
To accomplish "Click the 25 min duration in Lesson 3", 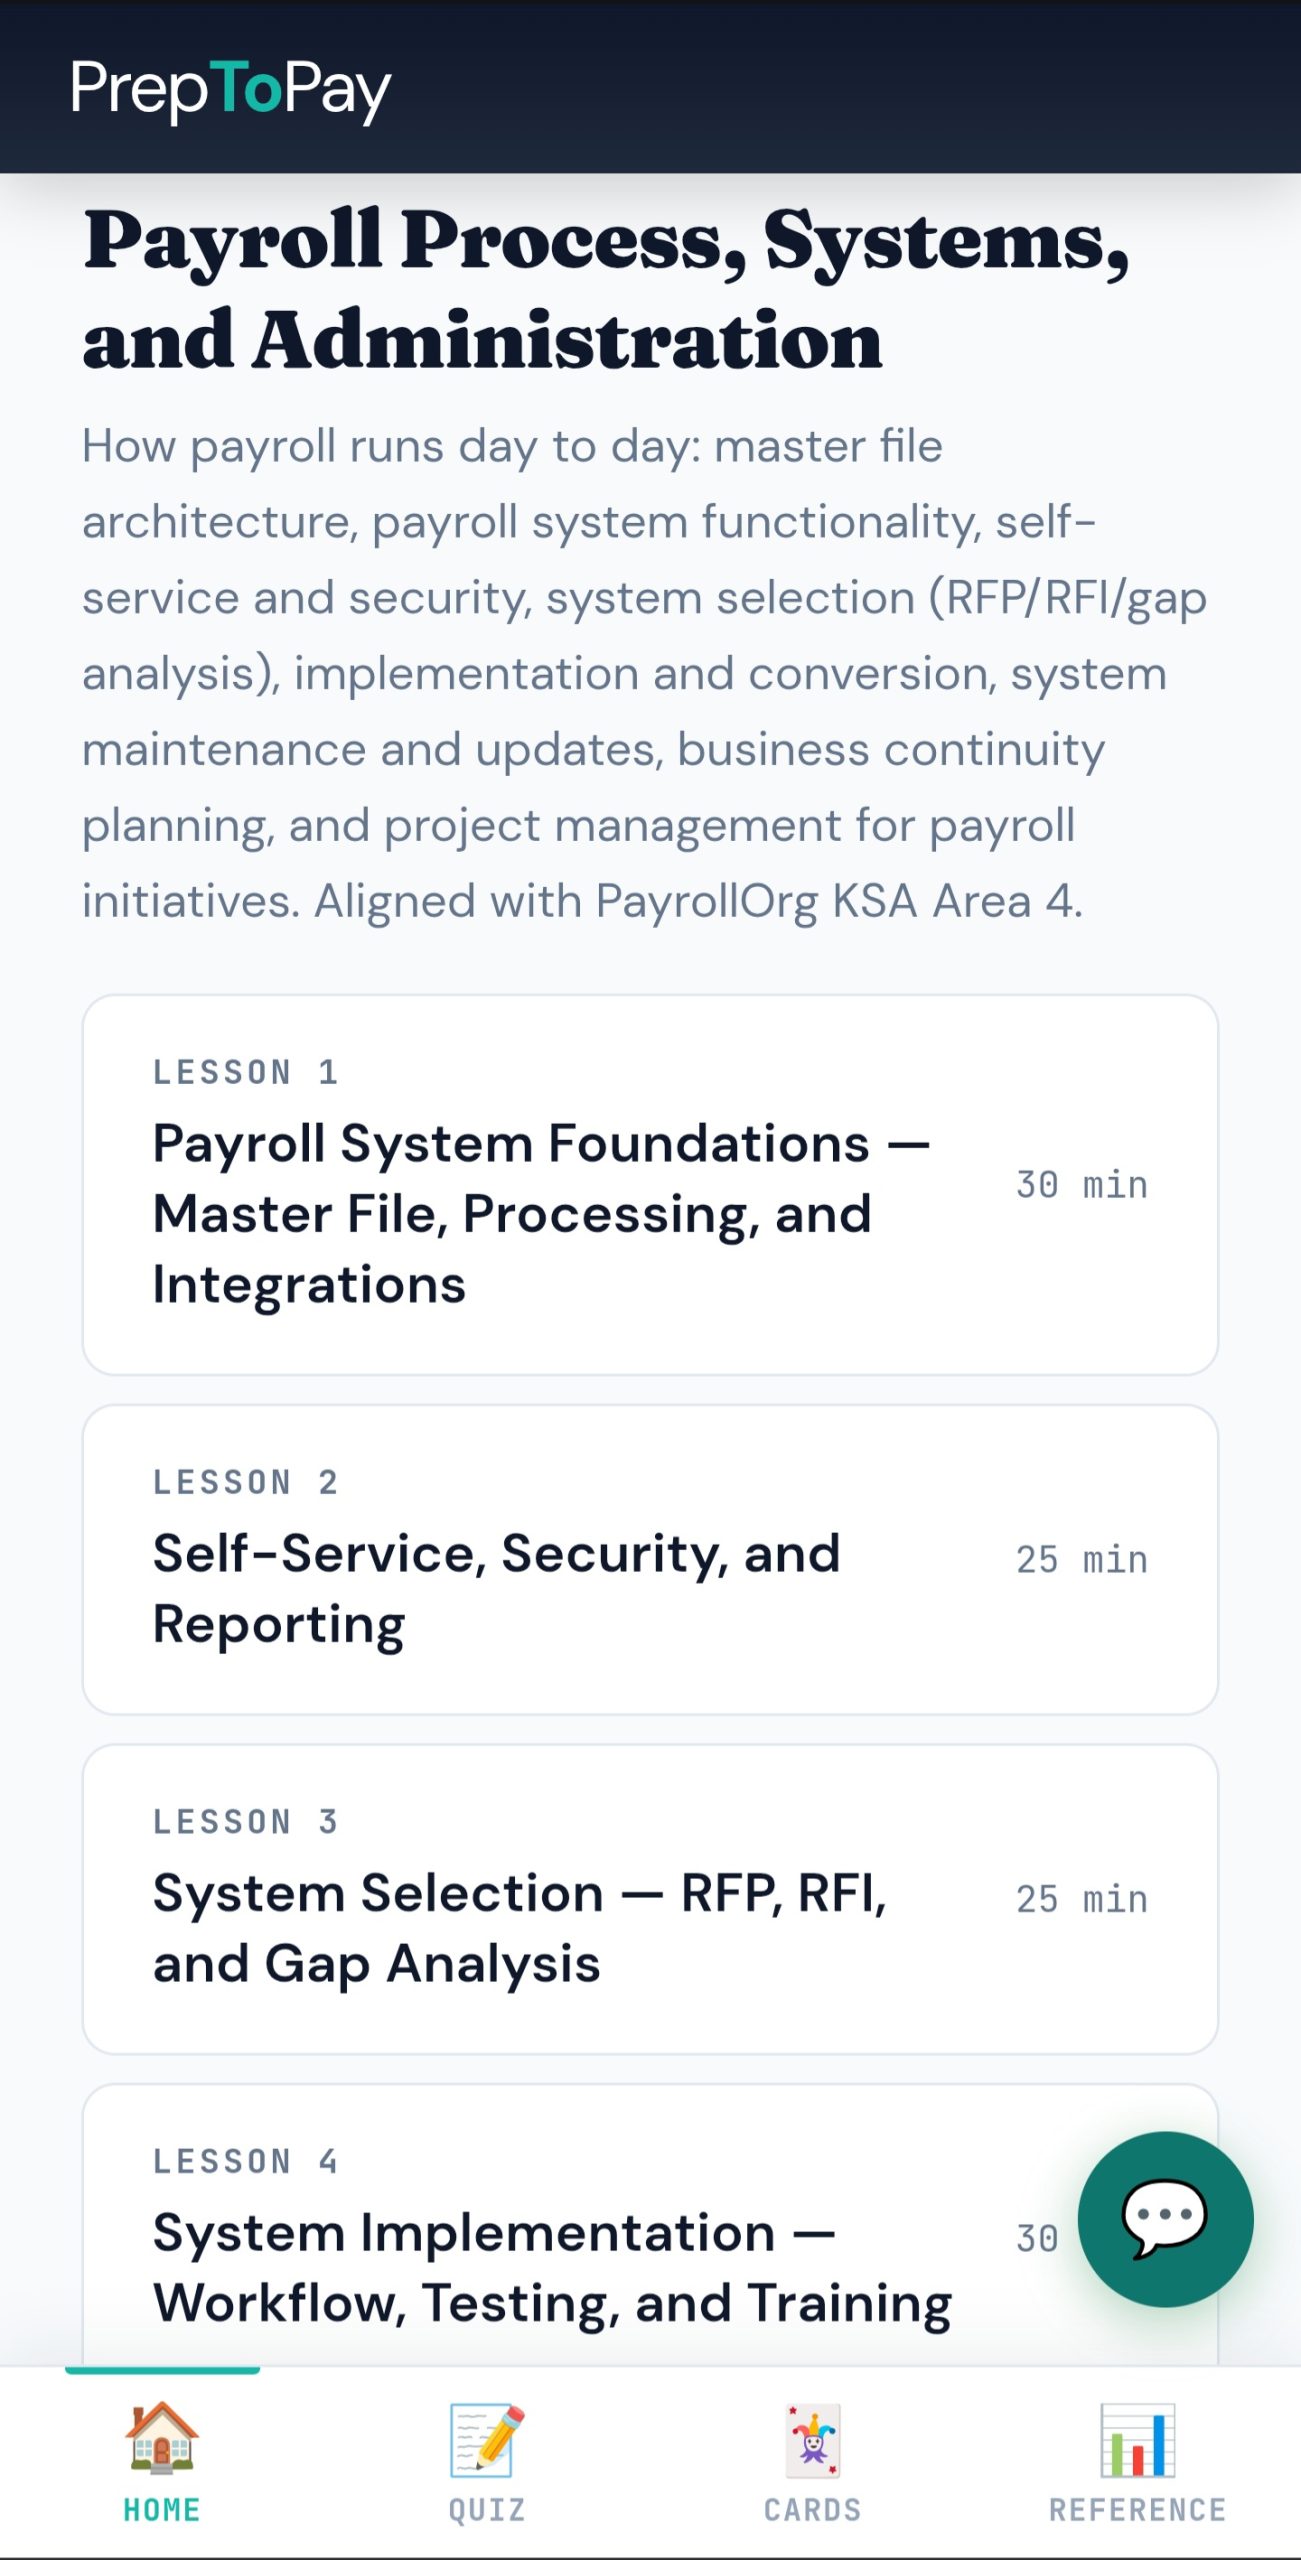I will click(1082, 1900).
